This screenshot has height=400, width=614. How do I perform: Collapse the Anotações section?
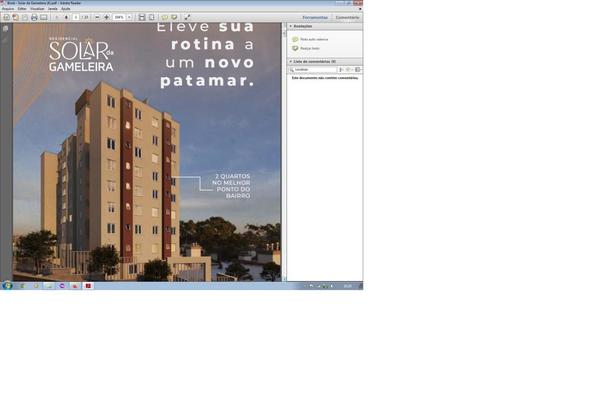[x=289, y=26]
